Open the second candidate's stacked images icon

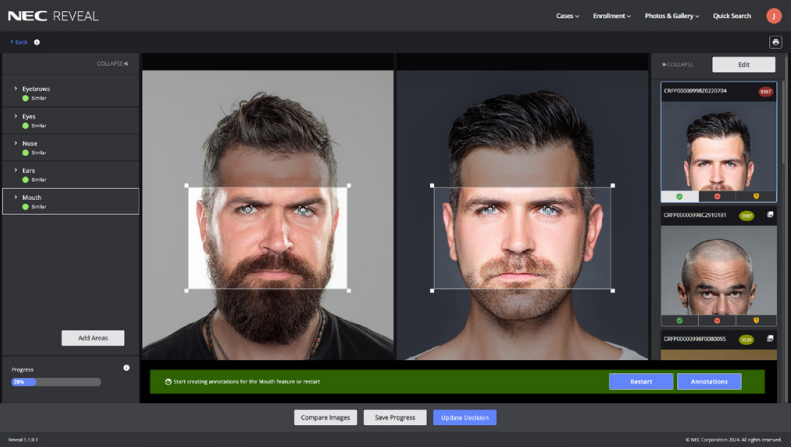[x=770, y=215]
